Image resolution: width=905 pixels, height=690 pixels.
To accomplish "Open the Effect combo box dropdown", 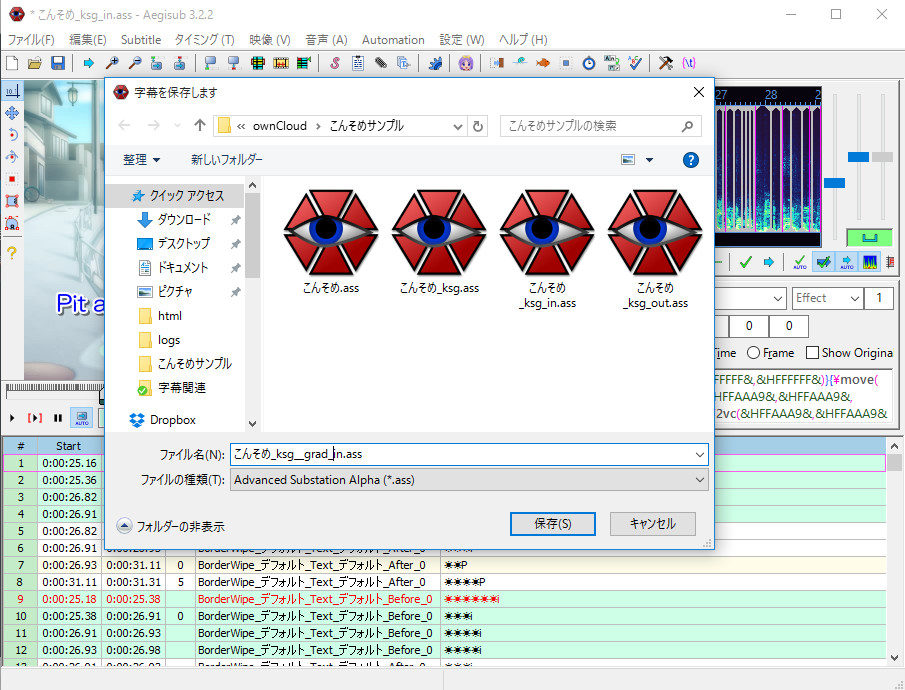I will pos(855,299).
